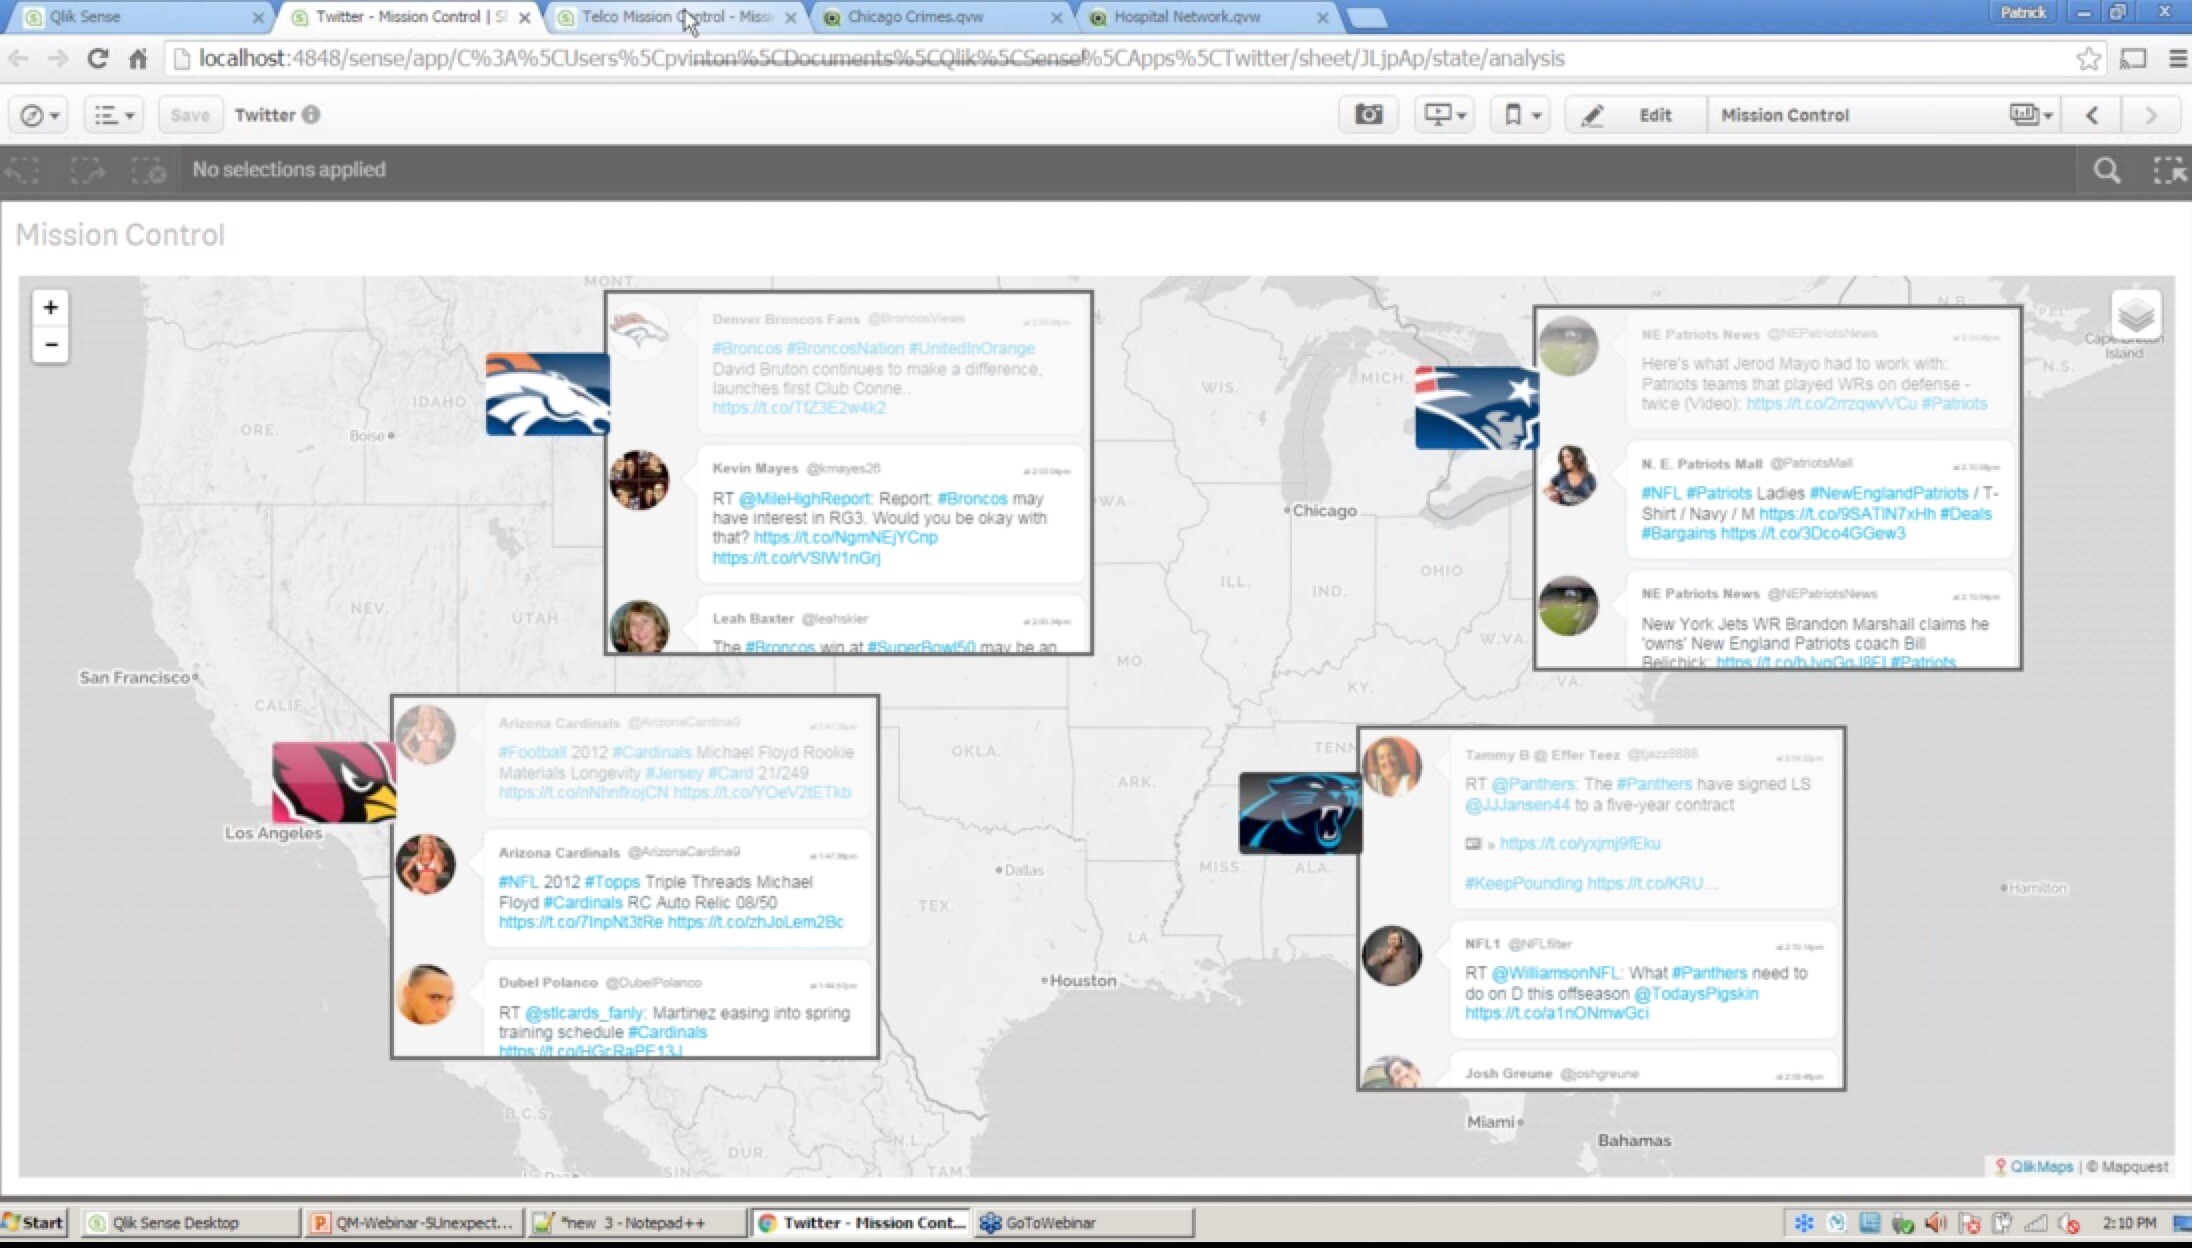Bookmark page with star icon

[x=2088, y=59]
